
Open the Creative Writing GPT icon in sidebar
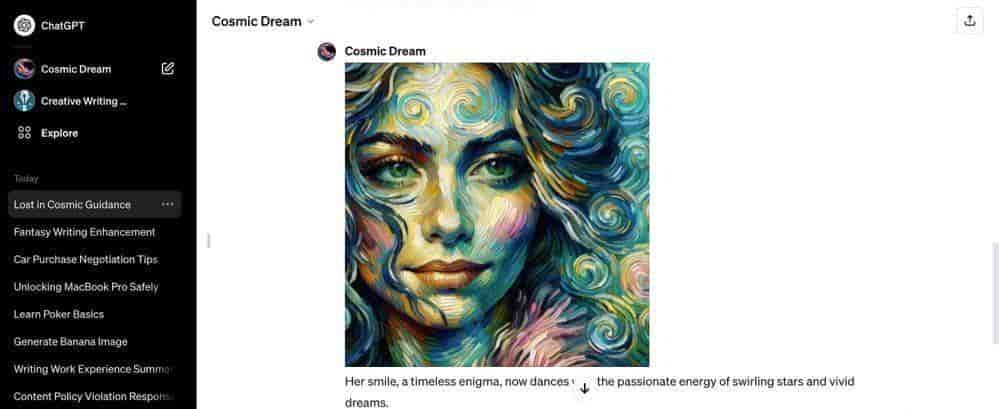[24, 101]
